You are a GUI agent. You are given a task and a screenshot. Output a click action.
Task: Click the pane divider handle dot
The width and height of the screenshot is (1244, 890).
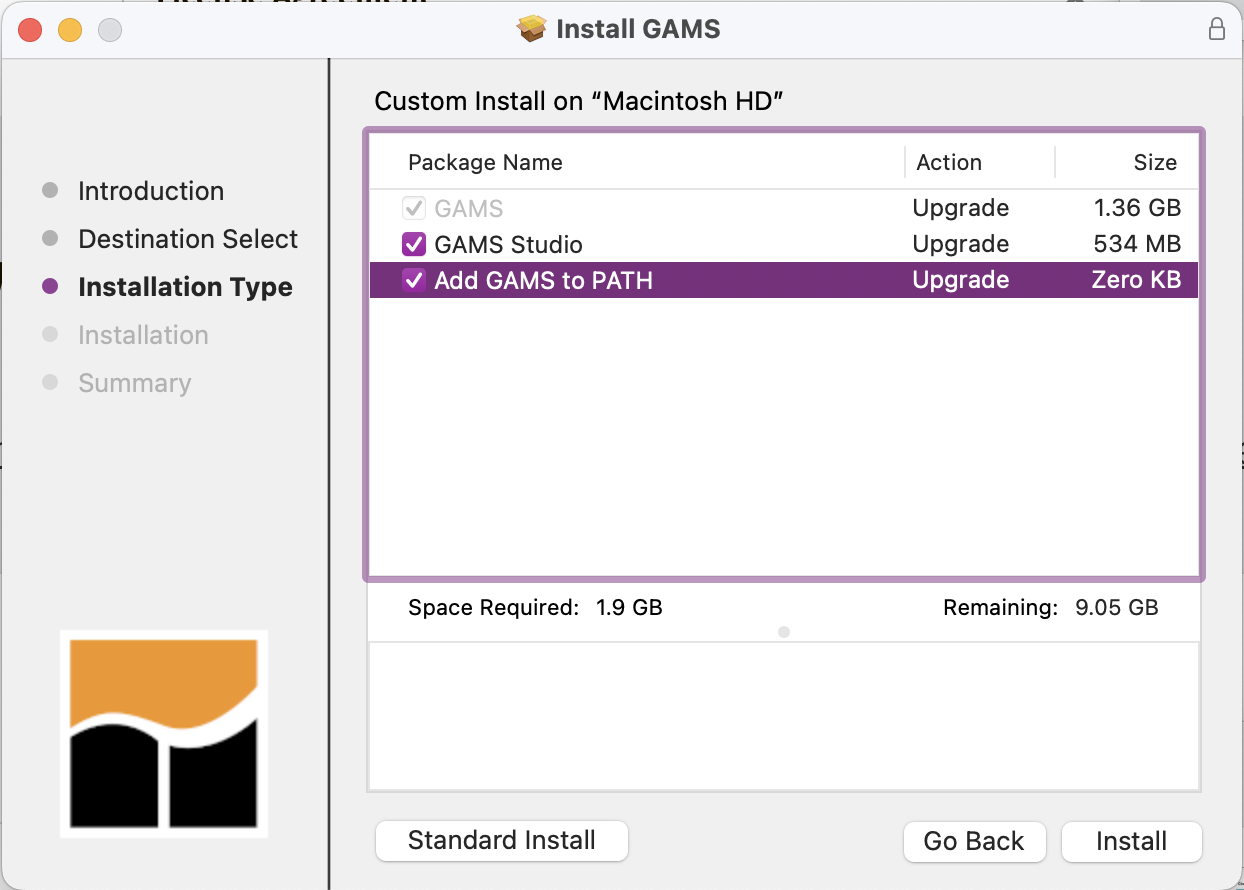[784, 631]
